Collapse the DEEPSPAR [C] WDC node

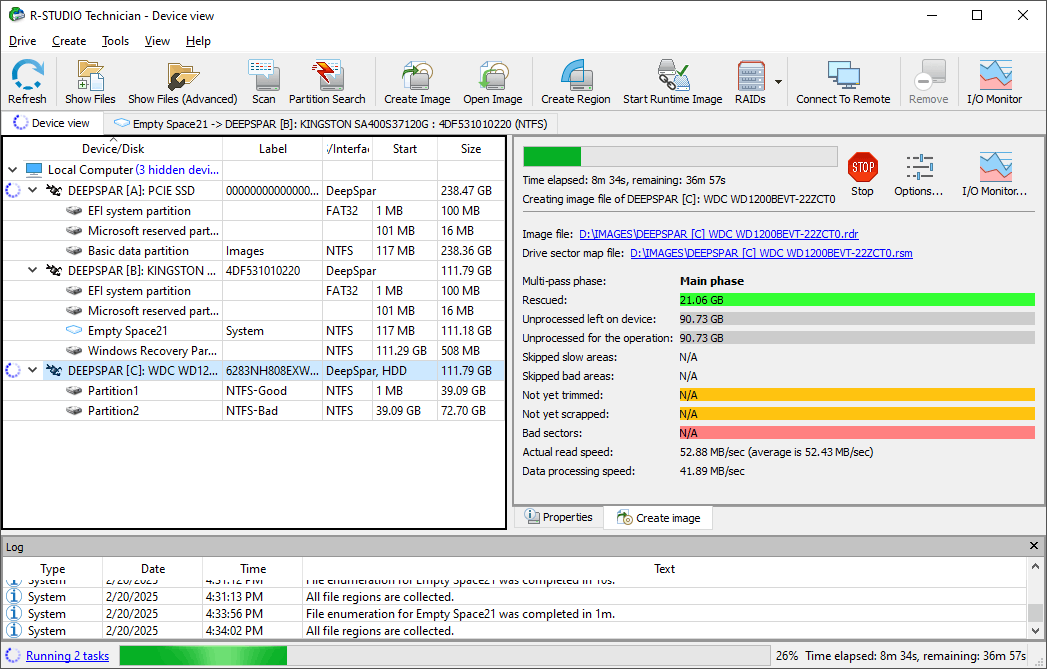click(32, 371)
